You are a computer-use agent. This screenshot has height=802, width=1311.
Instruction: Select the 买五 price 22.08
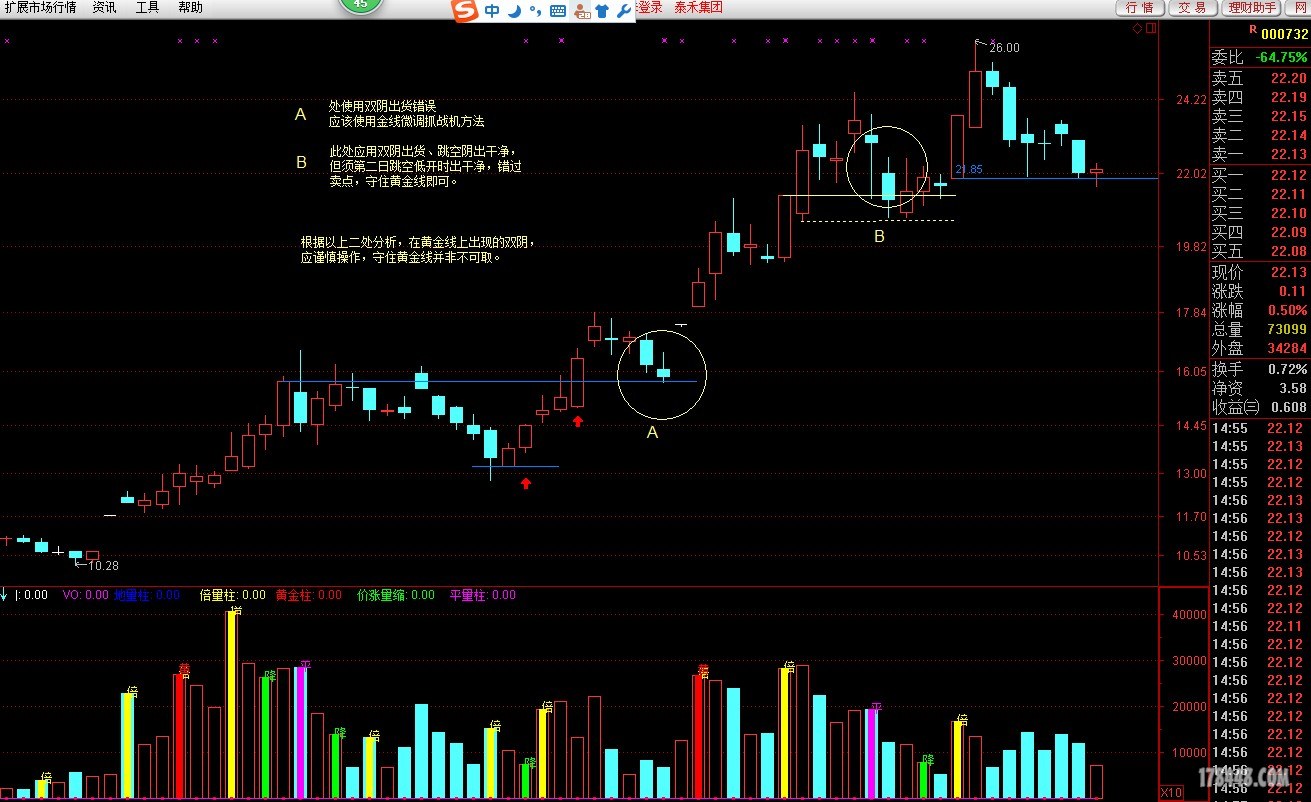pos(1289,251)
